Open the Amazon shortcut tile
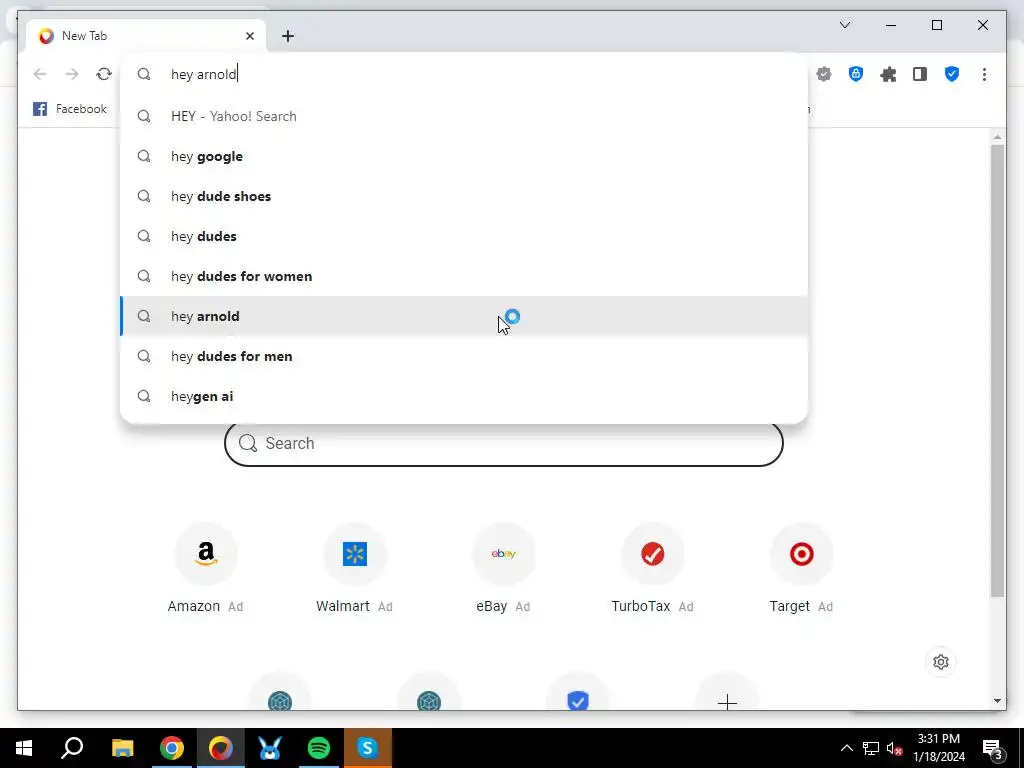 [x=206, y=569]
